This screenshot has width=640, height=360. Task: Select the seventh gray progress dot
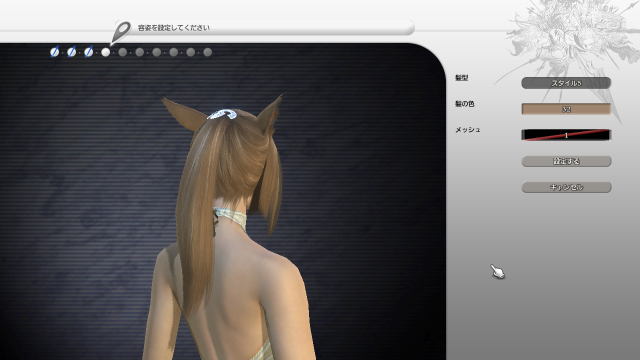tap(157, 52)
